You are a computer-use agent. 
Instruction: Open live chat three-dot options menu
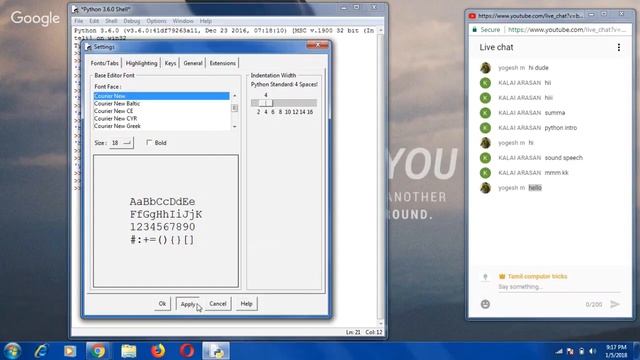tap(619, 47)
